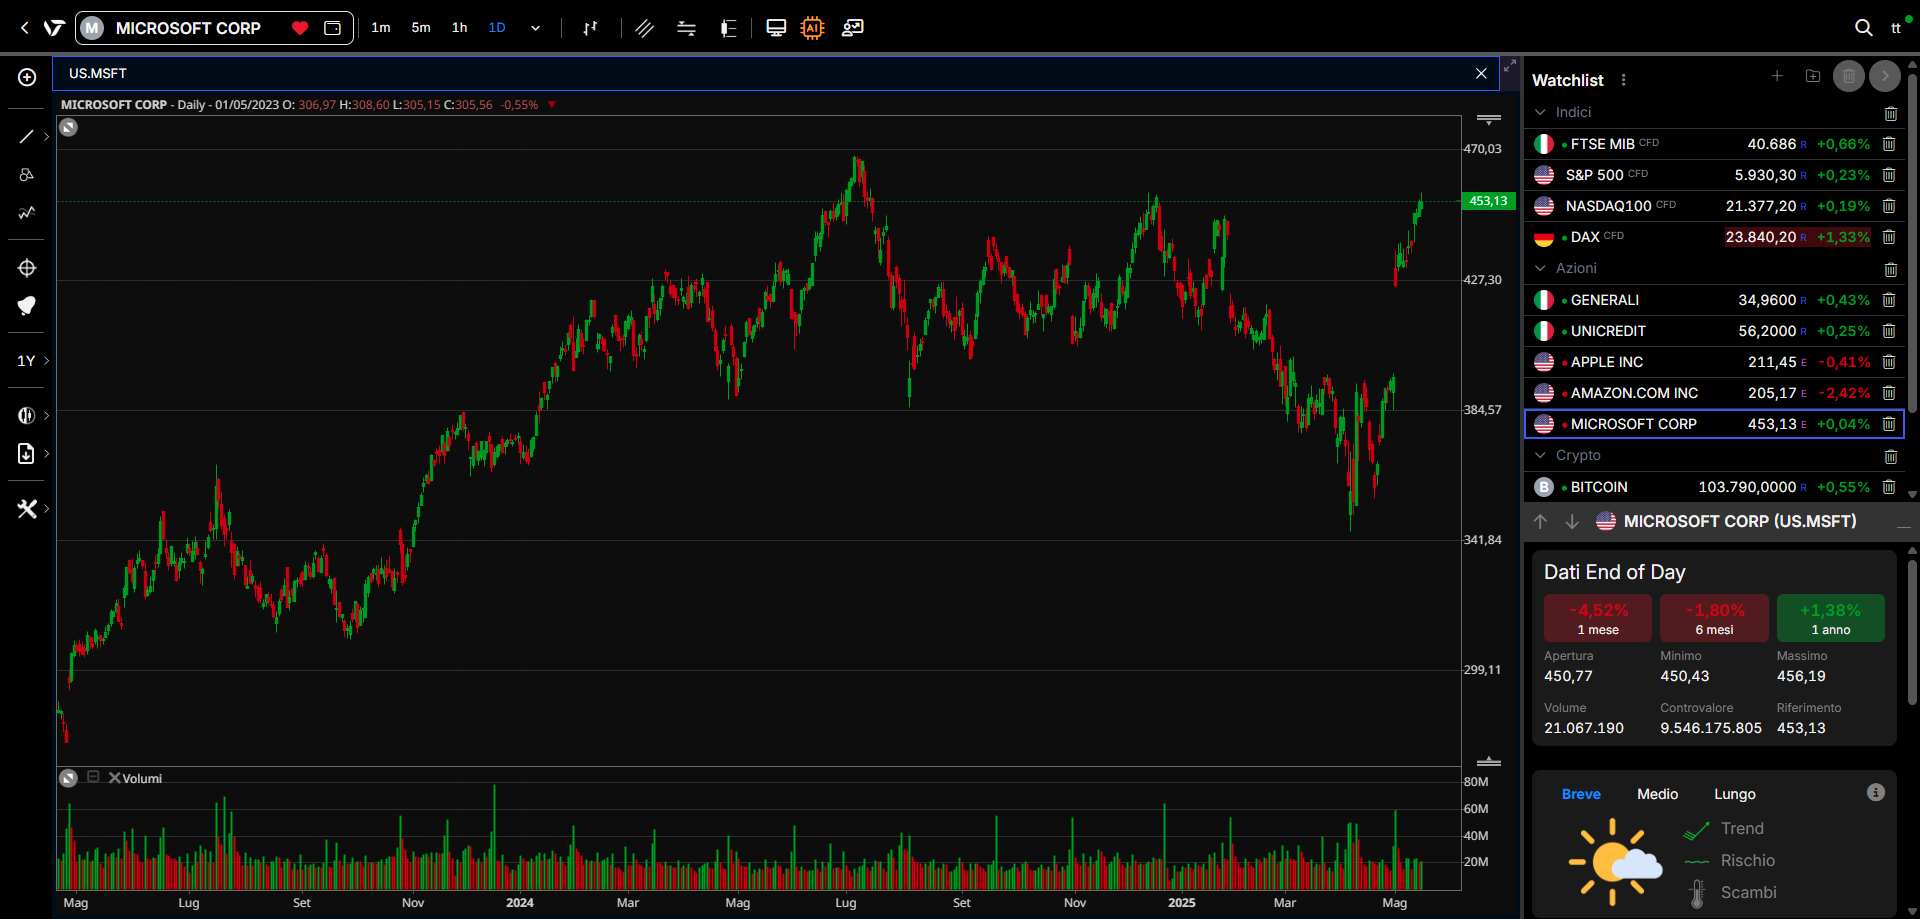The width and height of the screenshot is (1920, 919).
Task: Switch to the Medio tab
Action: click(1658, 794)
